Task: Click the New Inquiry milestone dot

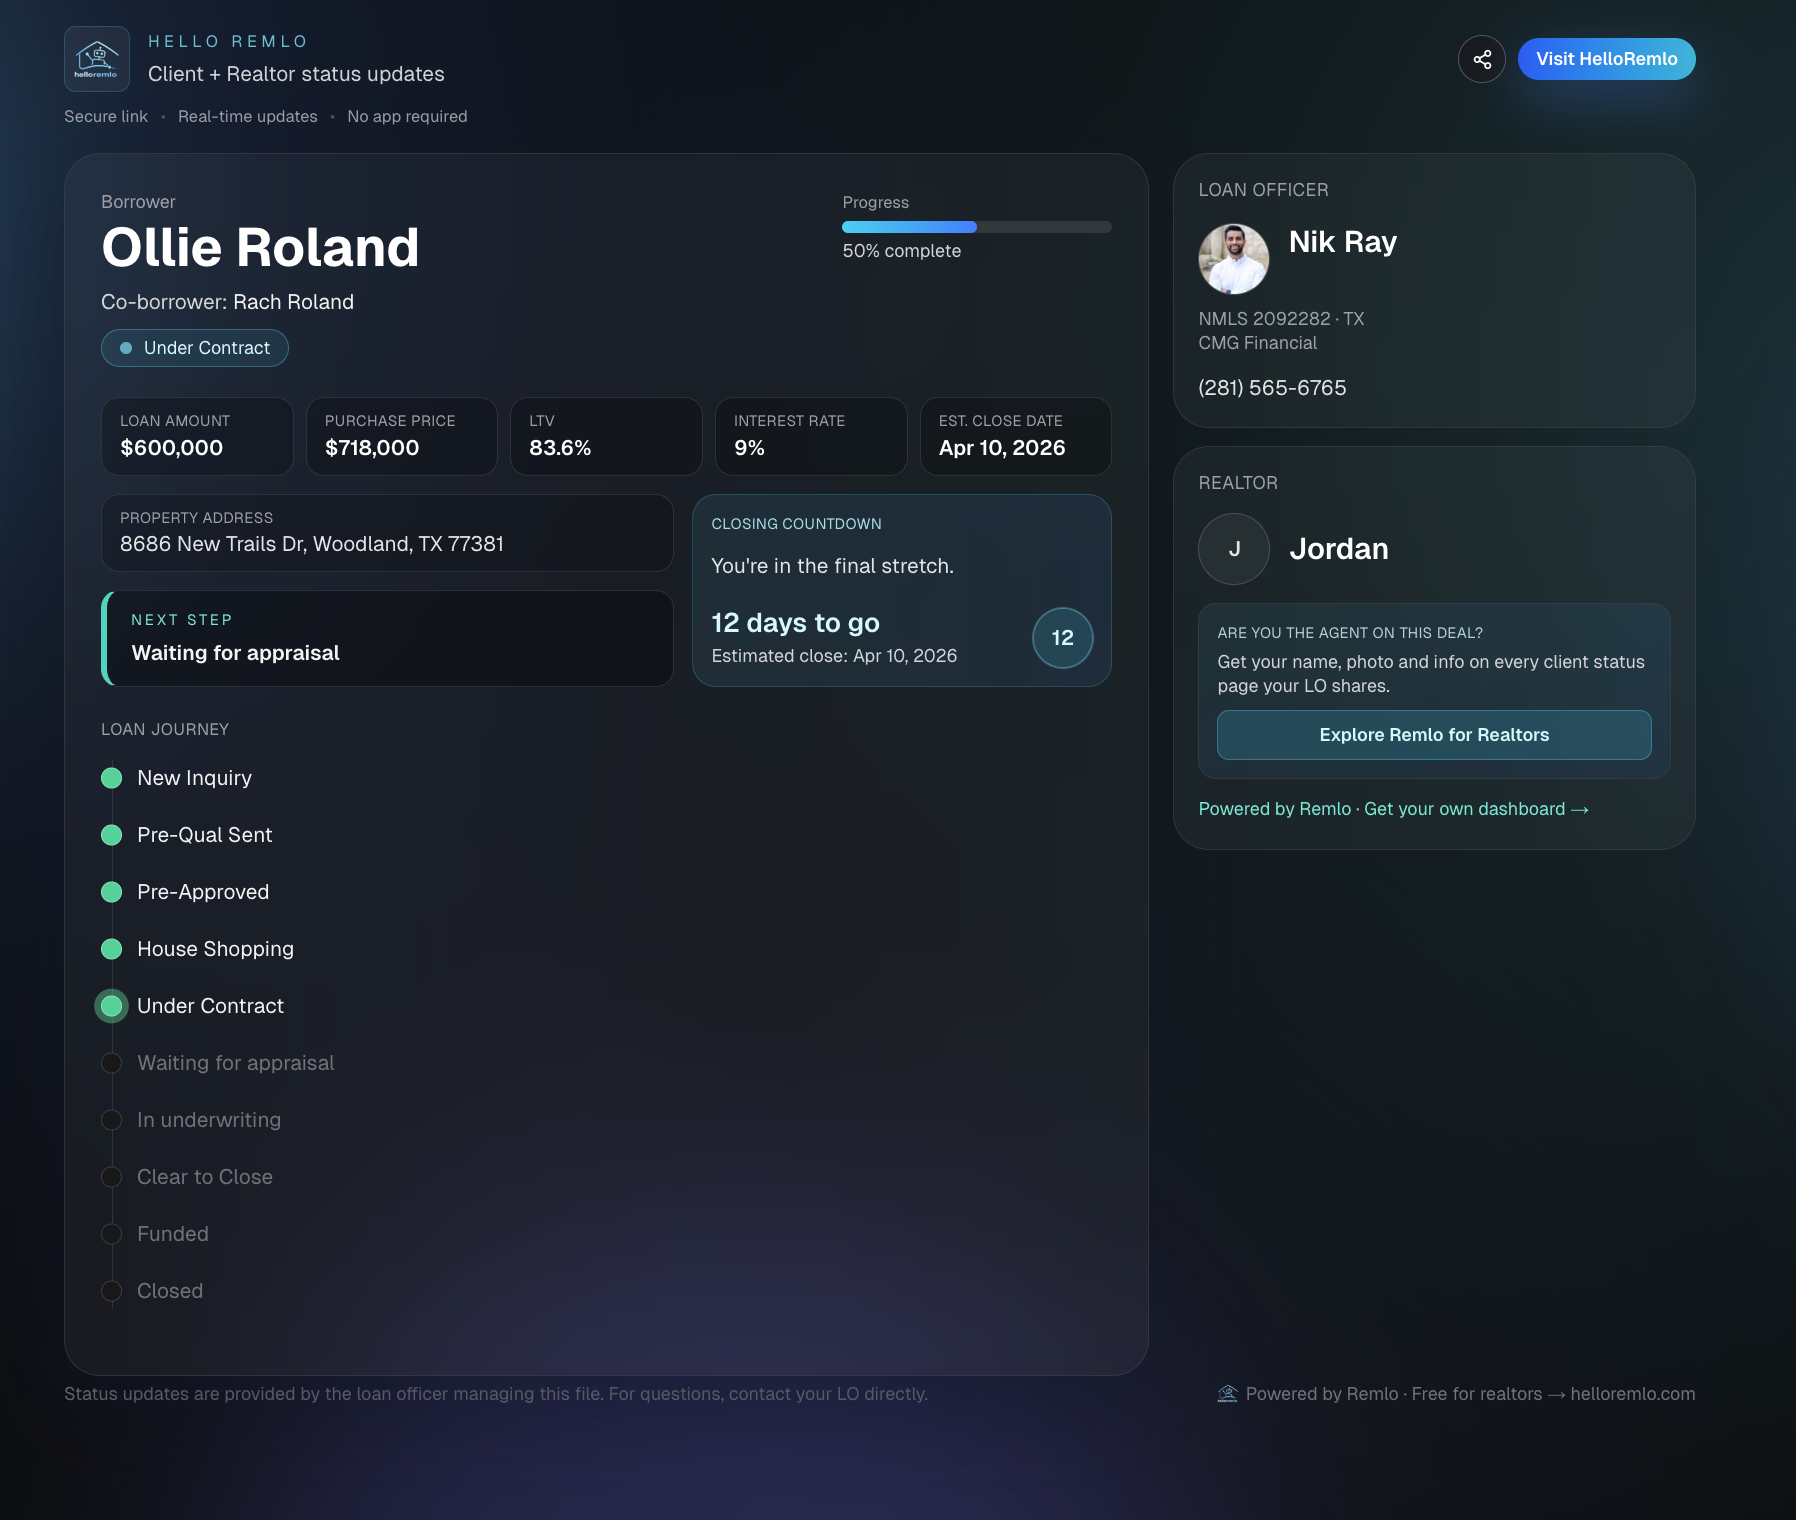Action: 111,778
